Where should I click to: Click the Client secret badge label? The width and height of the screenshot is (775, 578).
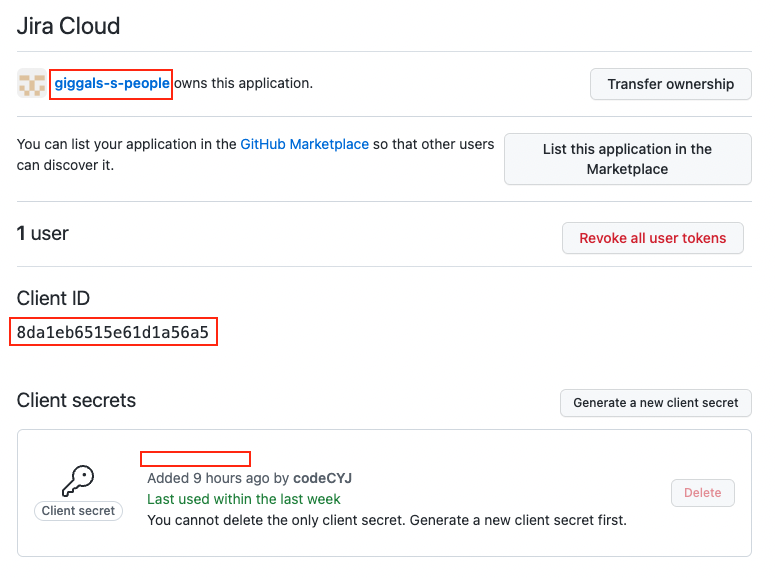coord(78,511)
